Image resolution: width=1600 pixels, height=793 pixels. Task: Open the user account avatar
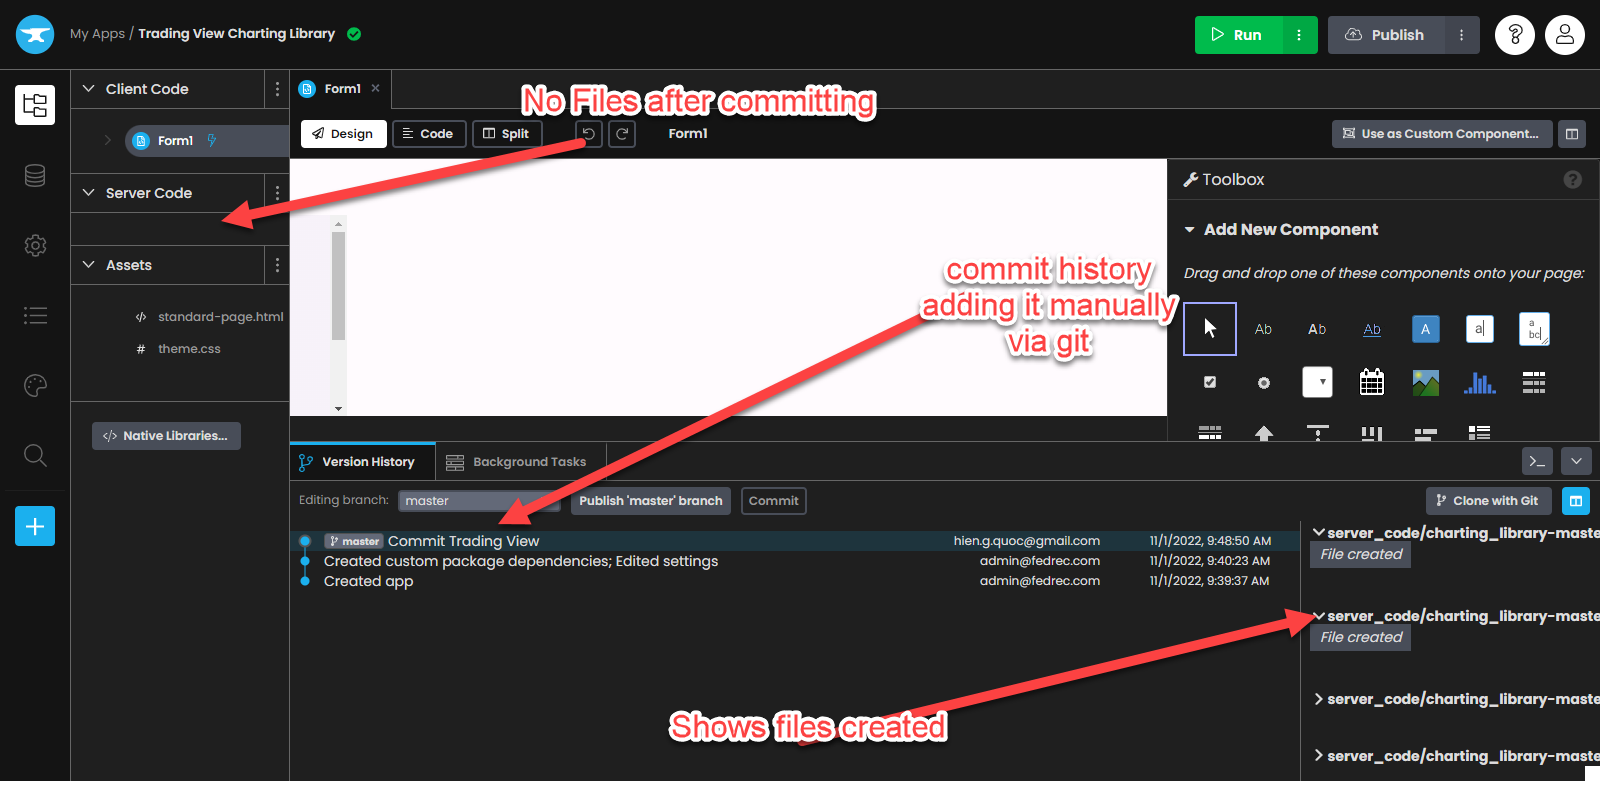pyautogui.click(x=1565, y=35)
